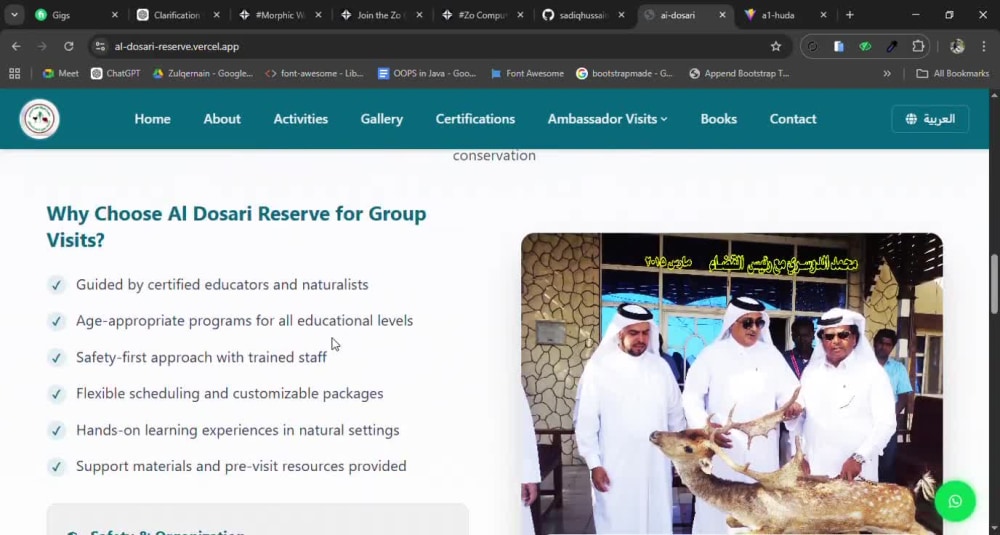This screenshot has width=1000, height=535.
Task: Close the Clarification tab
Action: [216, 15]
